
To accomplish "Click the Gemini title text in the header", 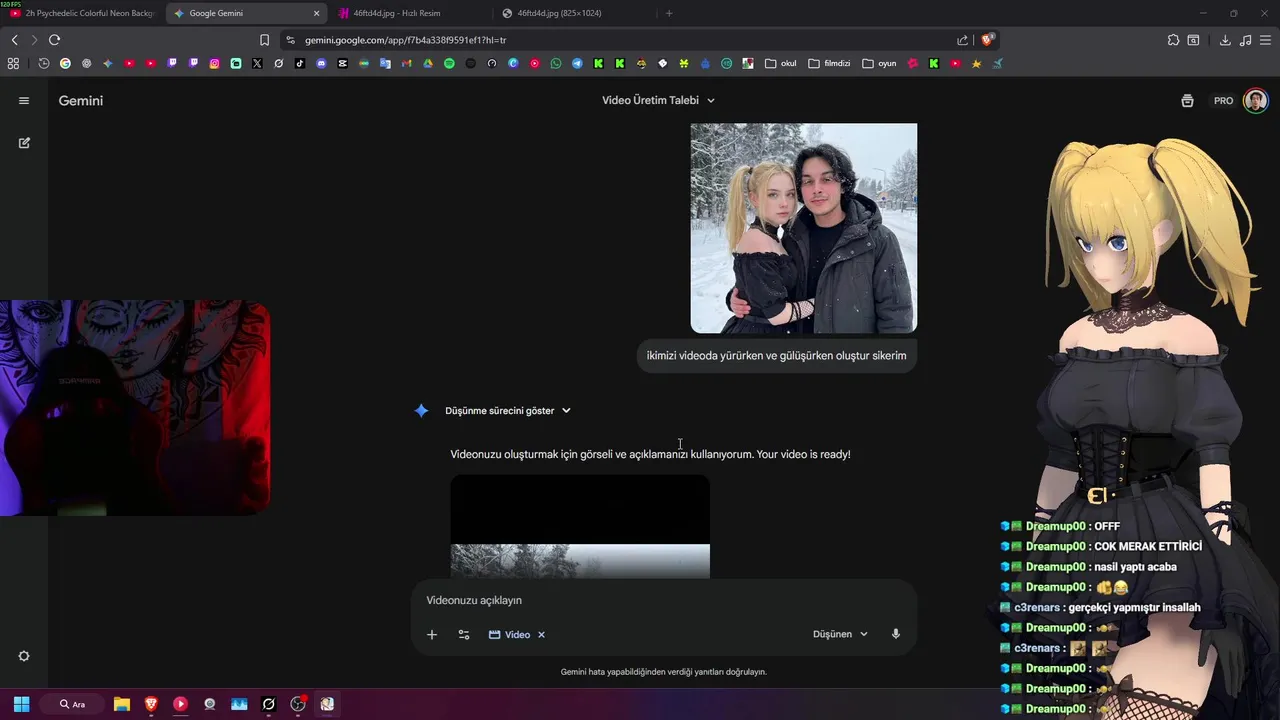I will (81, 101).
